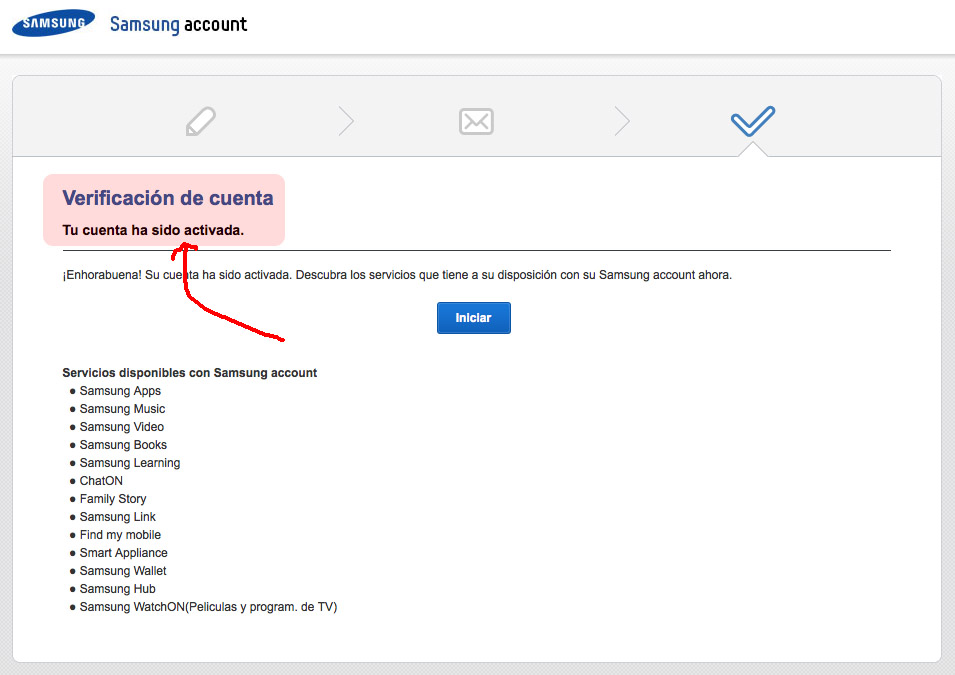The image size is (955, 675).
Task: Click the Verificación de cuenta heading
Action: tap(168, 198)
